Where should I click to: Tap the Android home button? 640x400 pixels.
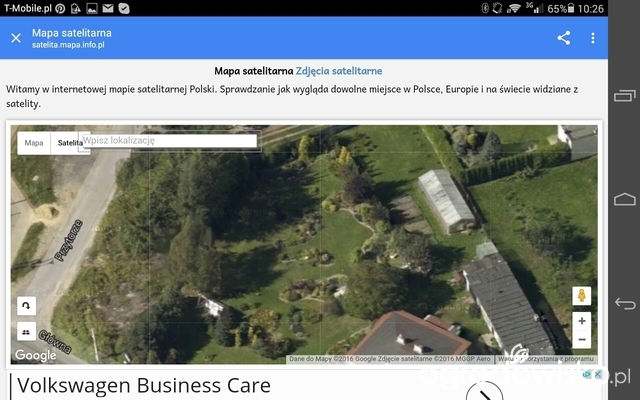pos(624,199)
